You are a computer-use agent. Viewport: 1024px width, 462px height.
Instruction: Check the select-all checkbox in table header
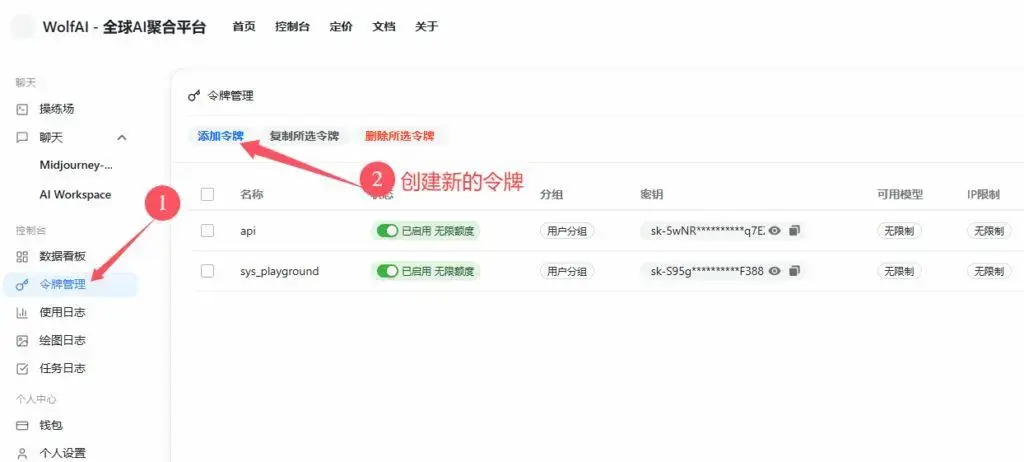pyautogui.click(x=208, y=194)
